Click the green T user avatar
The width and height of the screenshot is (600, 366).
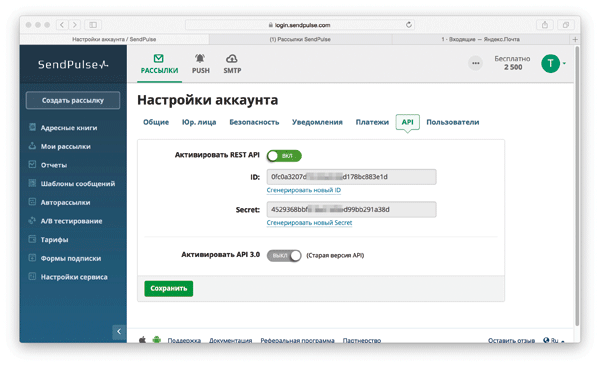[550, 63]
